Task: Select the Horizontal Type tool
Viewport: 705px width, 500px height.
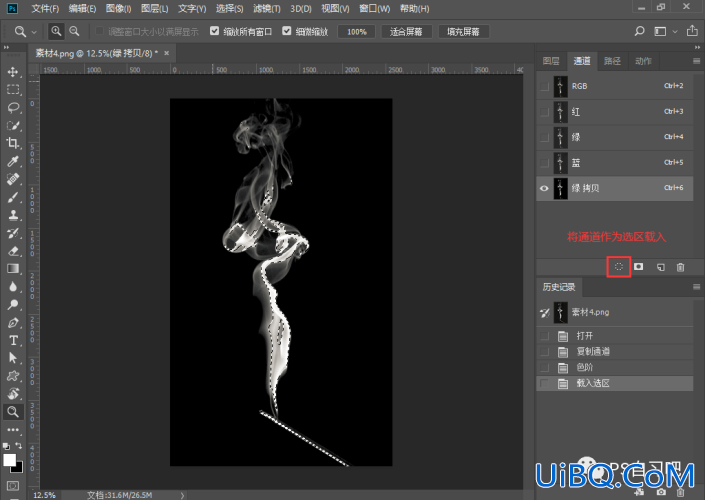Action: click(x=13, y=340)
